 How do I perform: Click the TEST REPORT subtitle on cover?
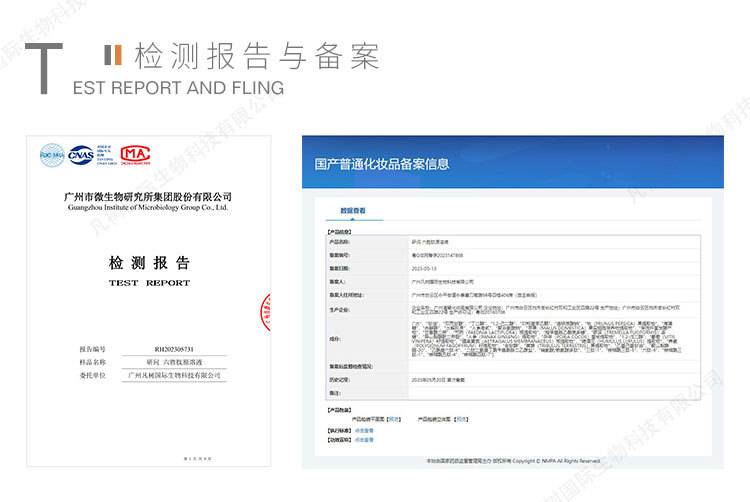coord(149,283)
